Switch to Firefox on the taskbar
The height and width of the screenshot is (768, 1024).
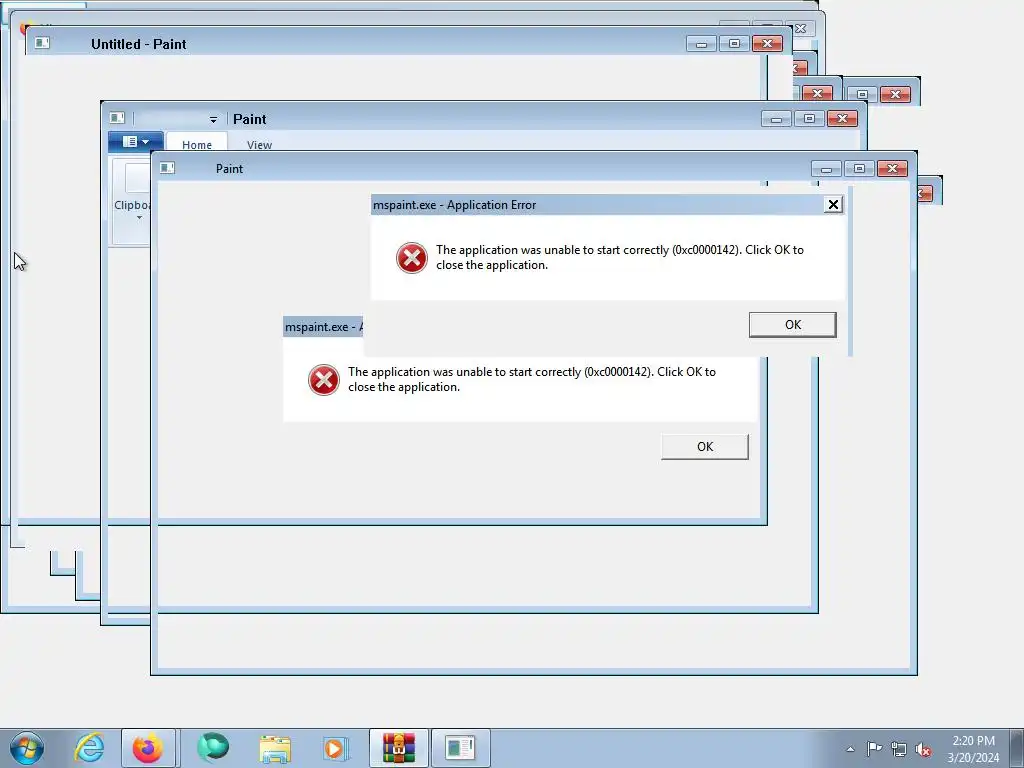(x=148, y=748)
